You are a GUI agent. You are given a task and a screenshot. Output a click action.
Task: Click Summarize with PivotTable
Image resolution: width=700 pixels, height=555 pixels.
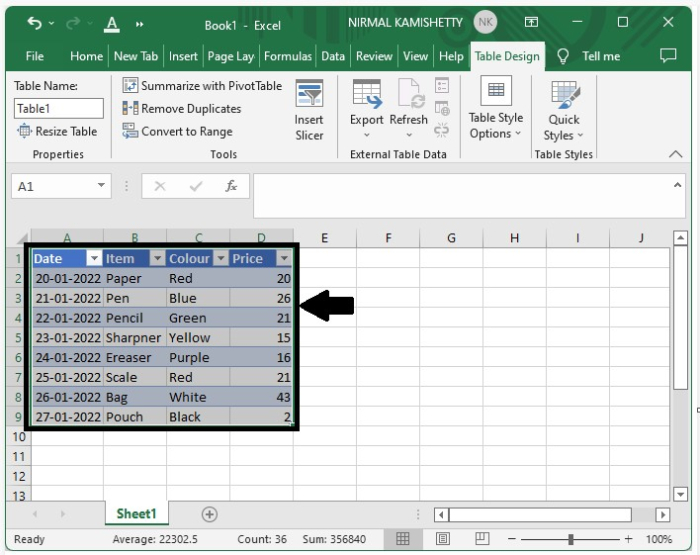202,85
